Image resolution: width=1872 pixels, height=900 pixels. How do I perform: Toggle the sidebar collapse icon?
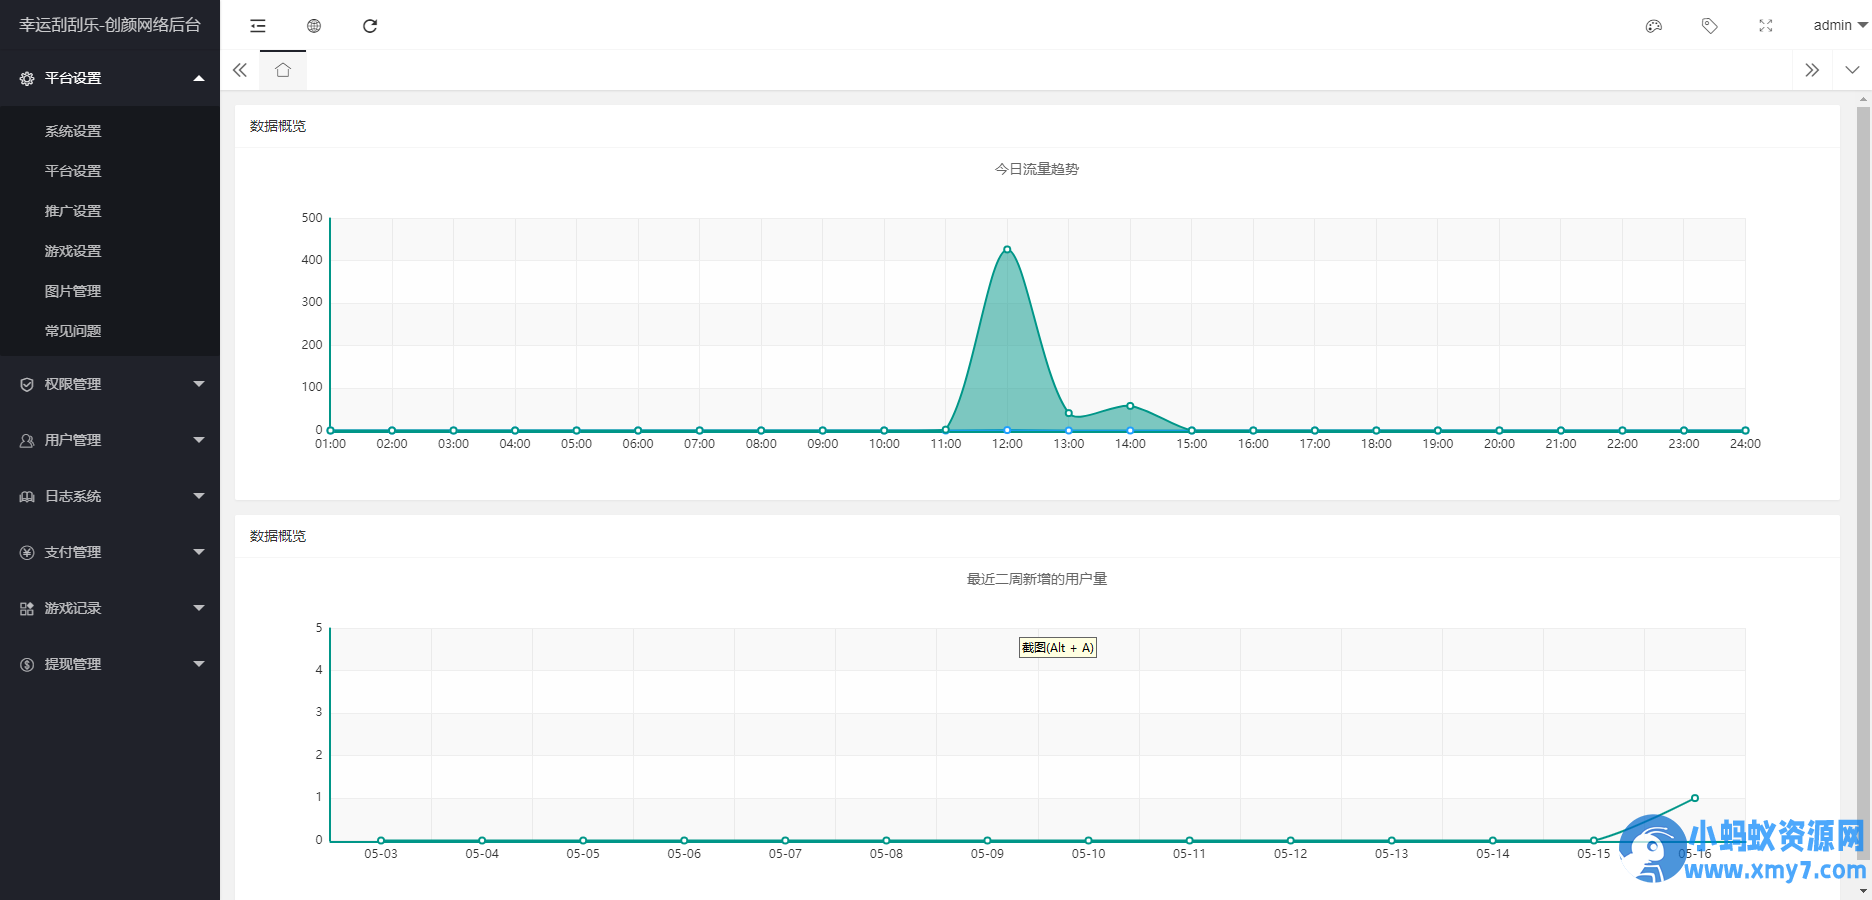click(x=258, y=26)
